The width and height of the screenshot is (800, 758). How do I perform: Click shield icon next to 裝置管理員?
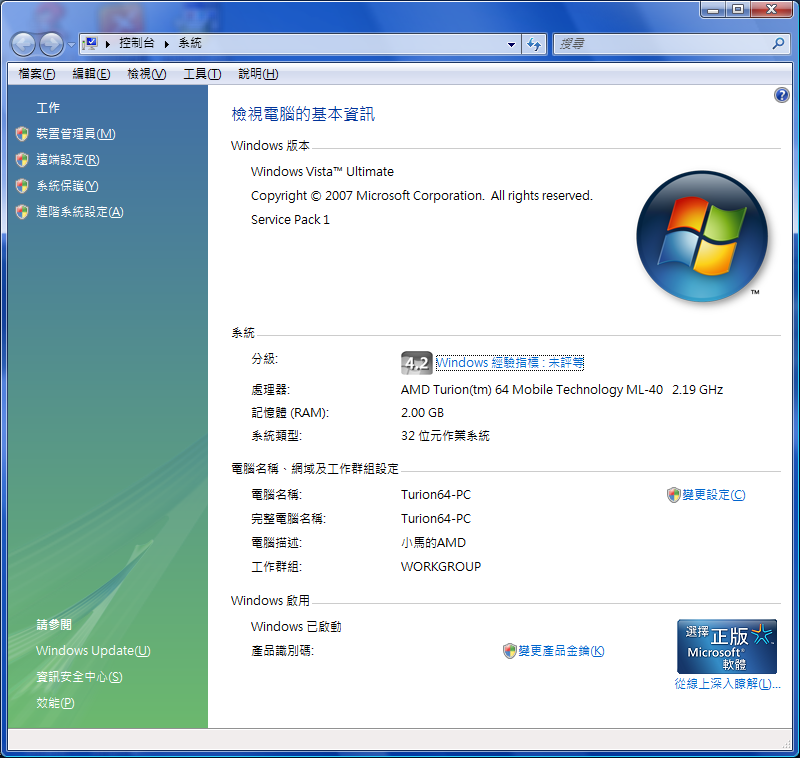[x=22, y=134]
